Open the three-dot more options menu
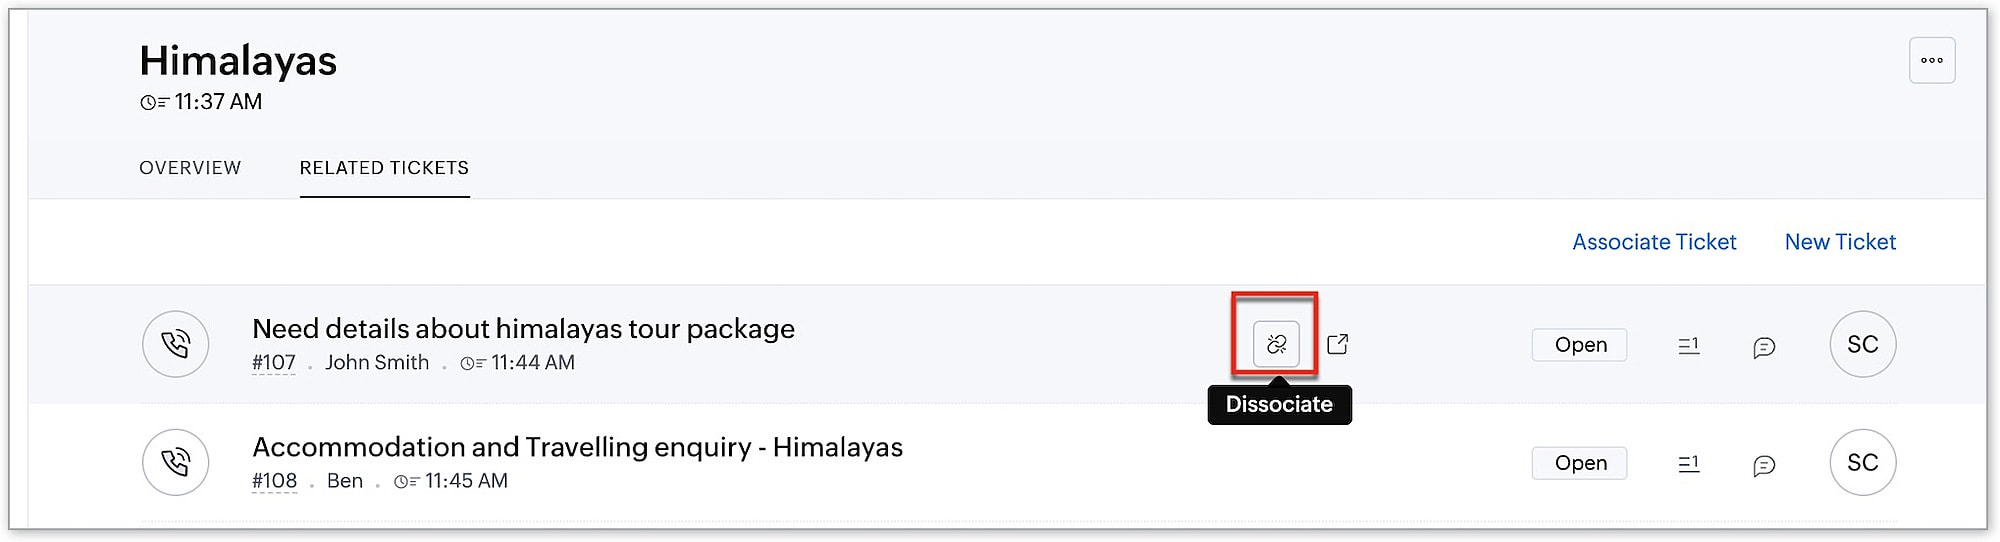 pos(1932,61)
